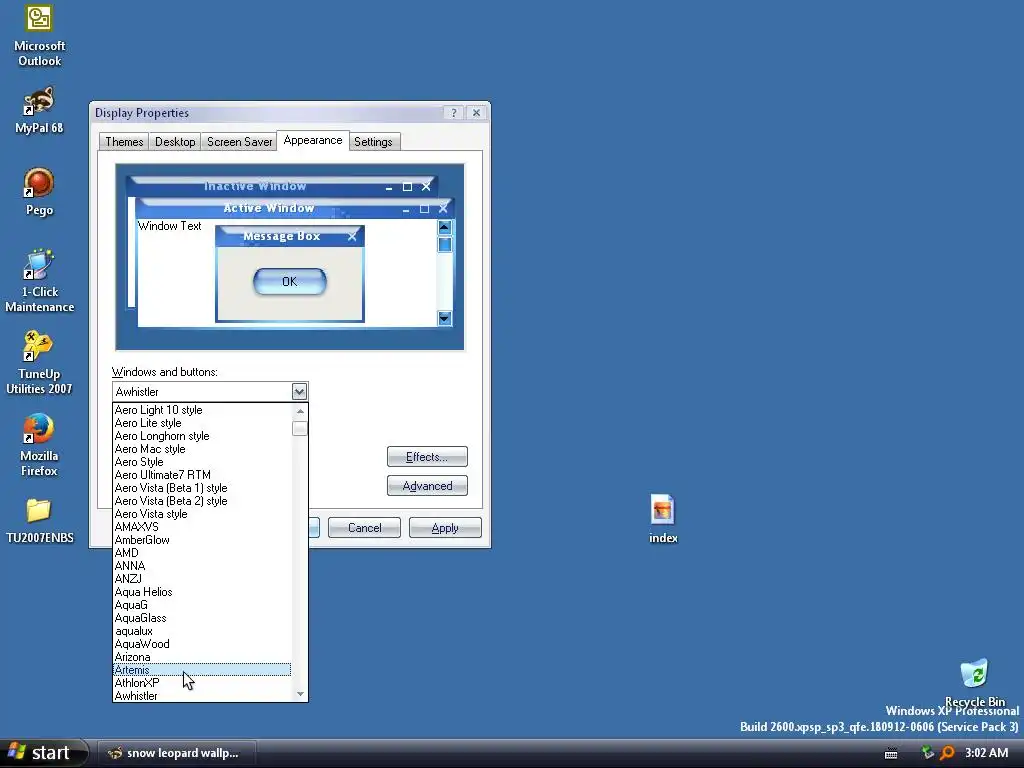Choose Aqua Helios style option
This screenshot has height=768, width=1024.
click(x=202, y=592)
